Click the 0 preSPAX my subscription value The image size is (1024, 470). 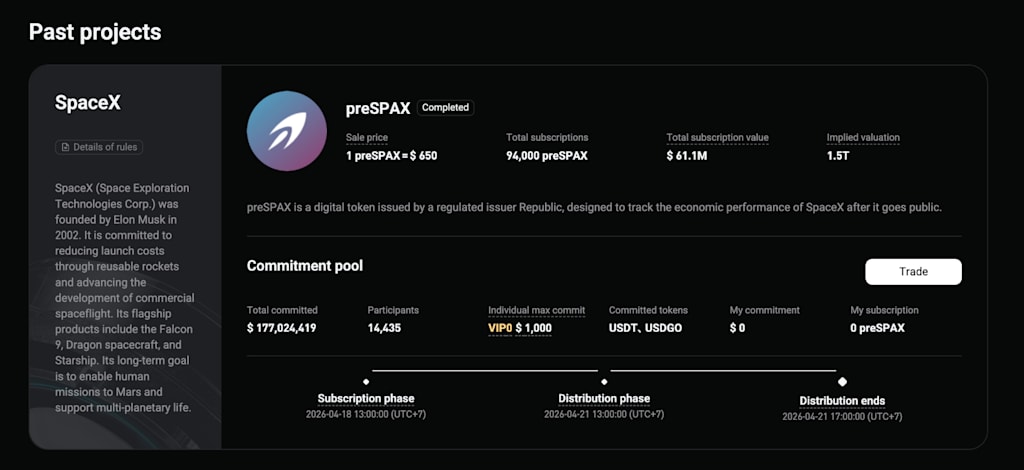(x=878, y=328)
